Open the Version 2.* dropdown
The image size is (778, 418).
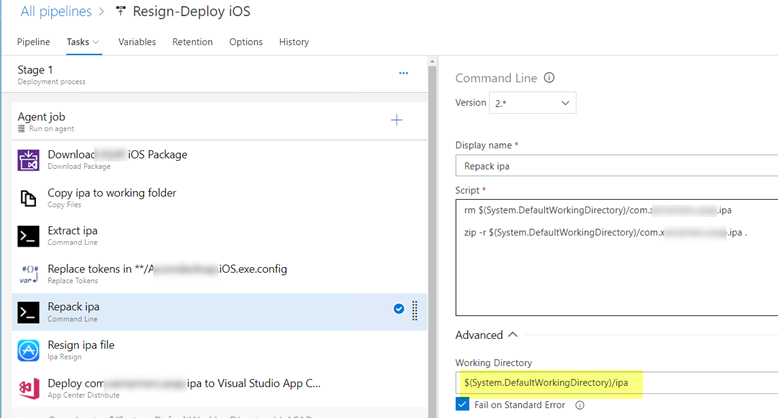tap(532, 103)
